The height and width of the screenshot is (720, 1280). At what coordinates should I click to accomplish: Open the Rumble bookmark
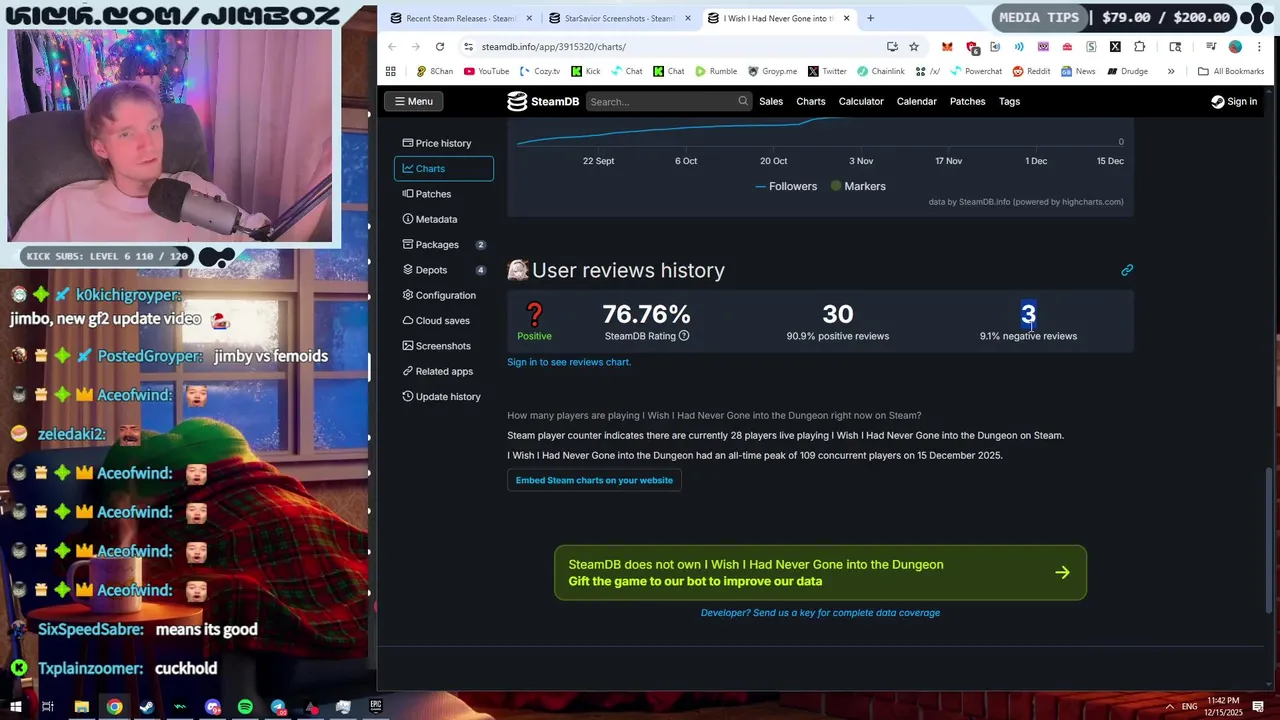pyautogui.click(x=716, y=71)
